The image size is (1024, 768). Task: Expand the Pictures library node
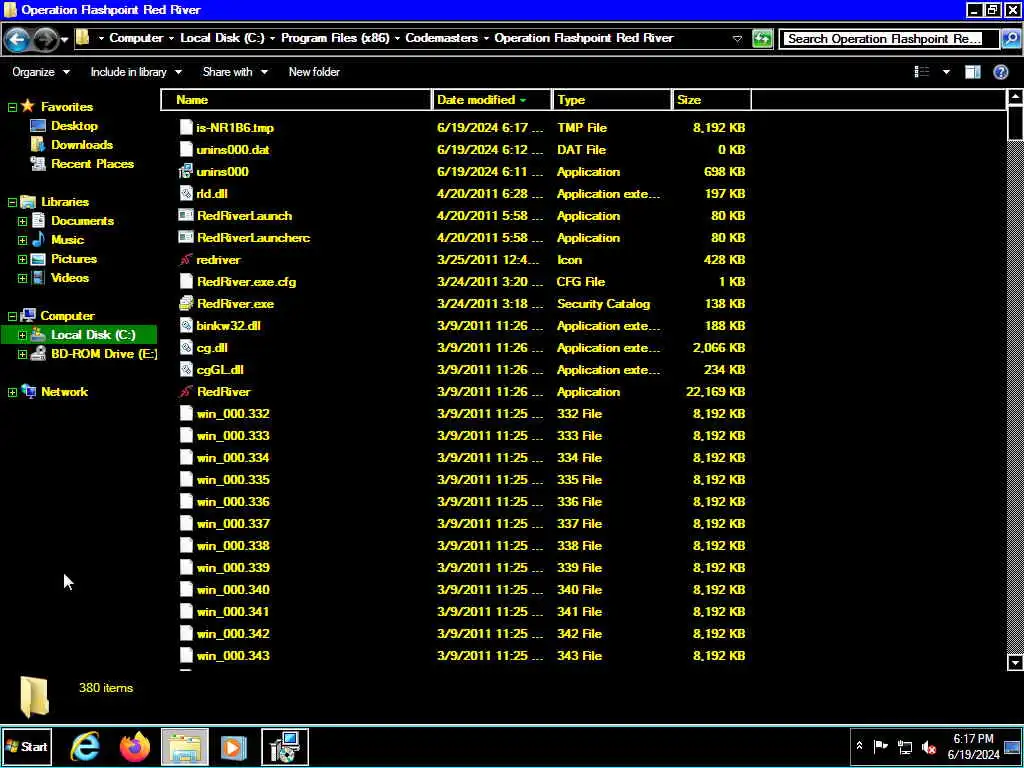click(22, 259)
